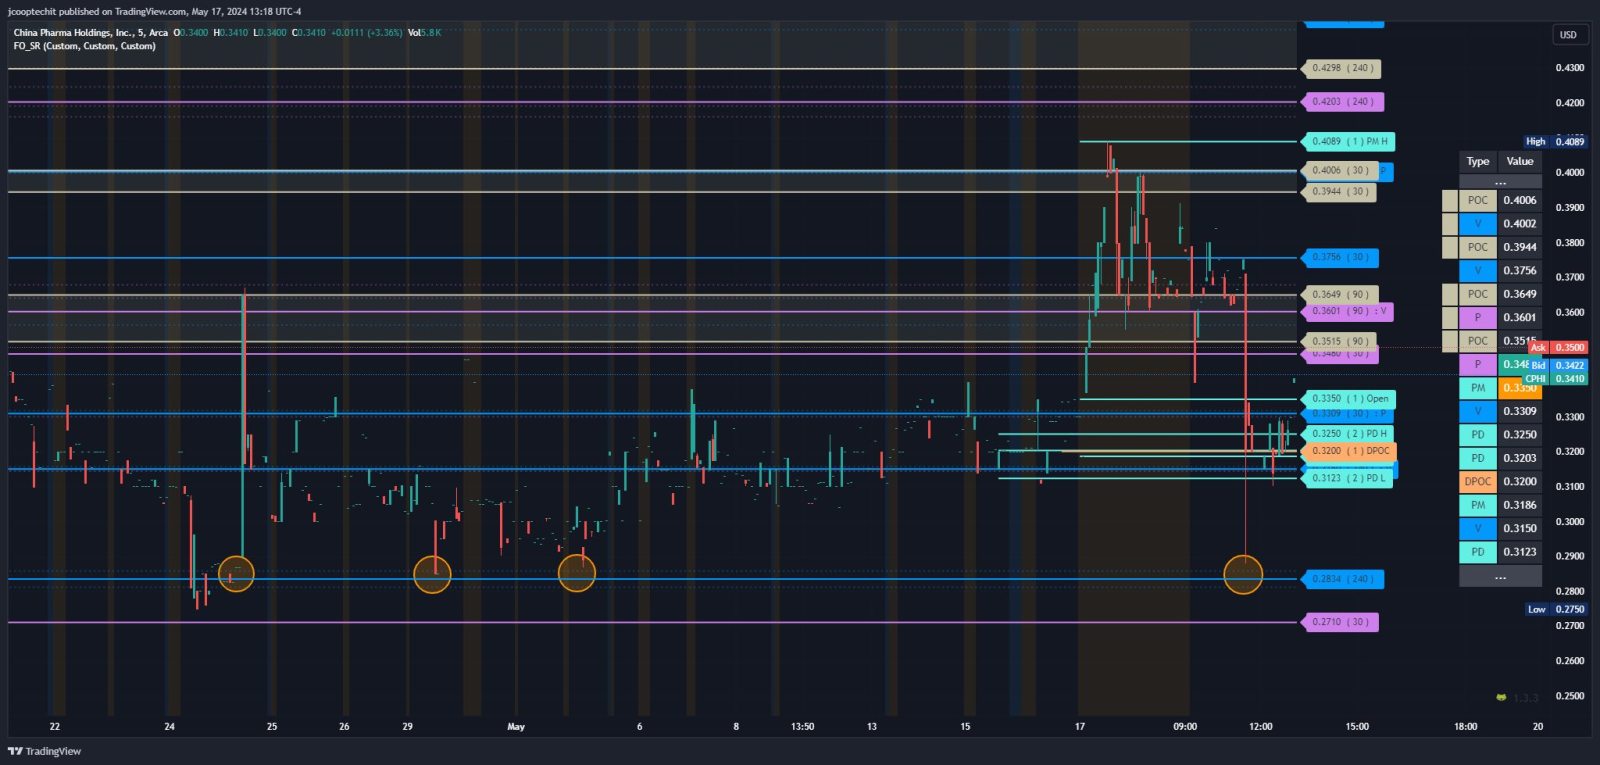Click the jcooptechit publisher header text
The height and width of the screenshot is (765, 1600).
(x=155, y=11)
